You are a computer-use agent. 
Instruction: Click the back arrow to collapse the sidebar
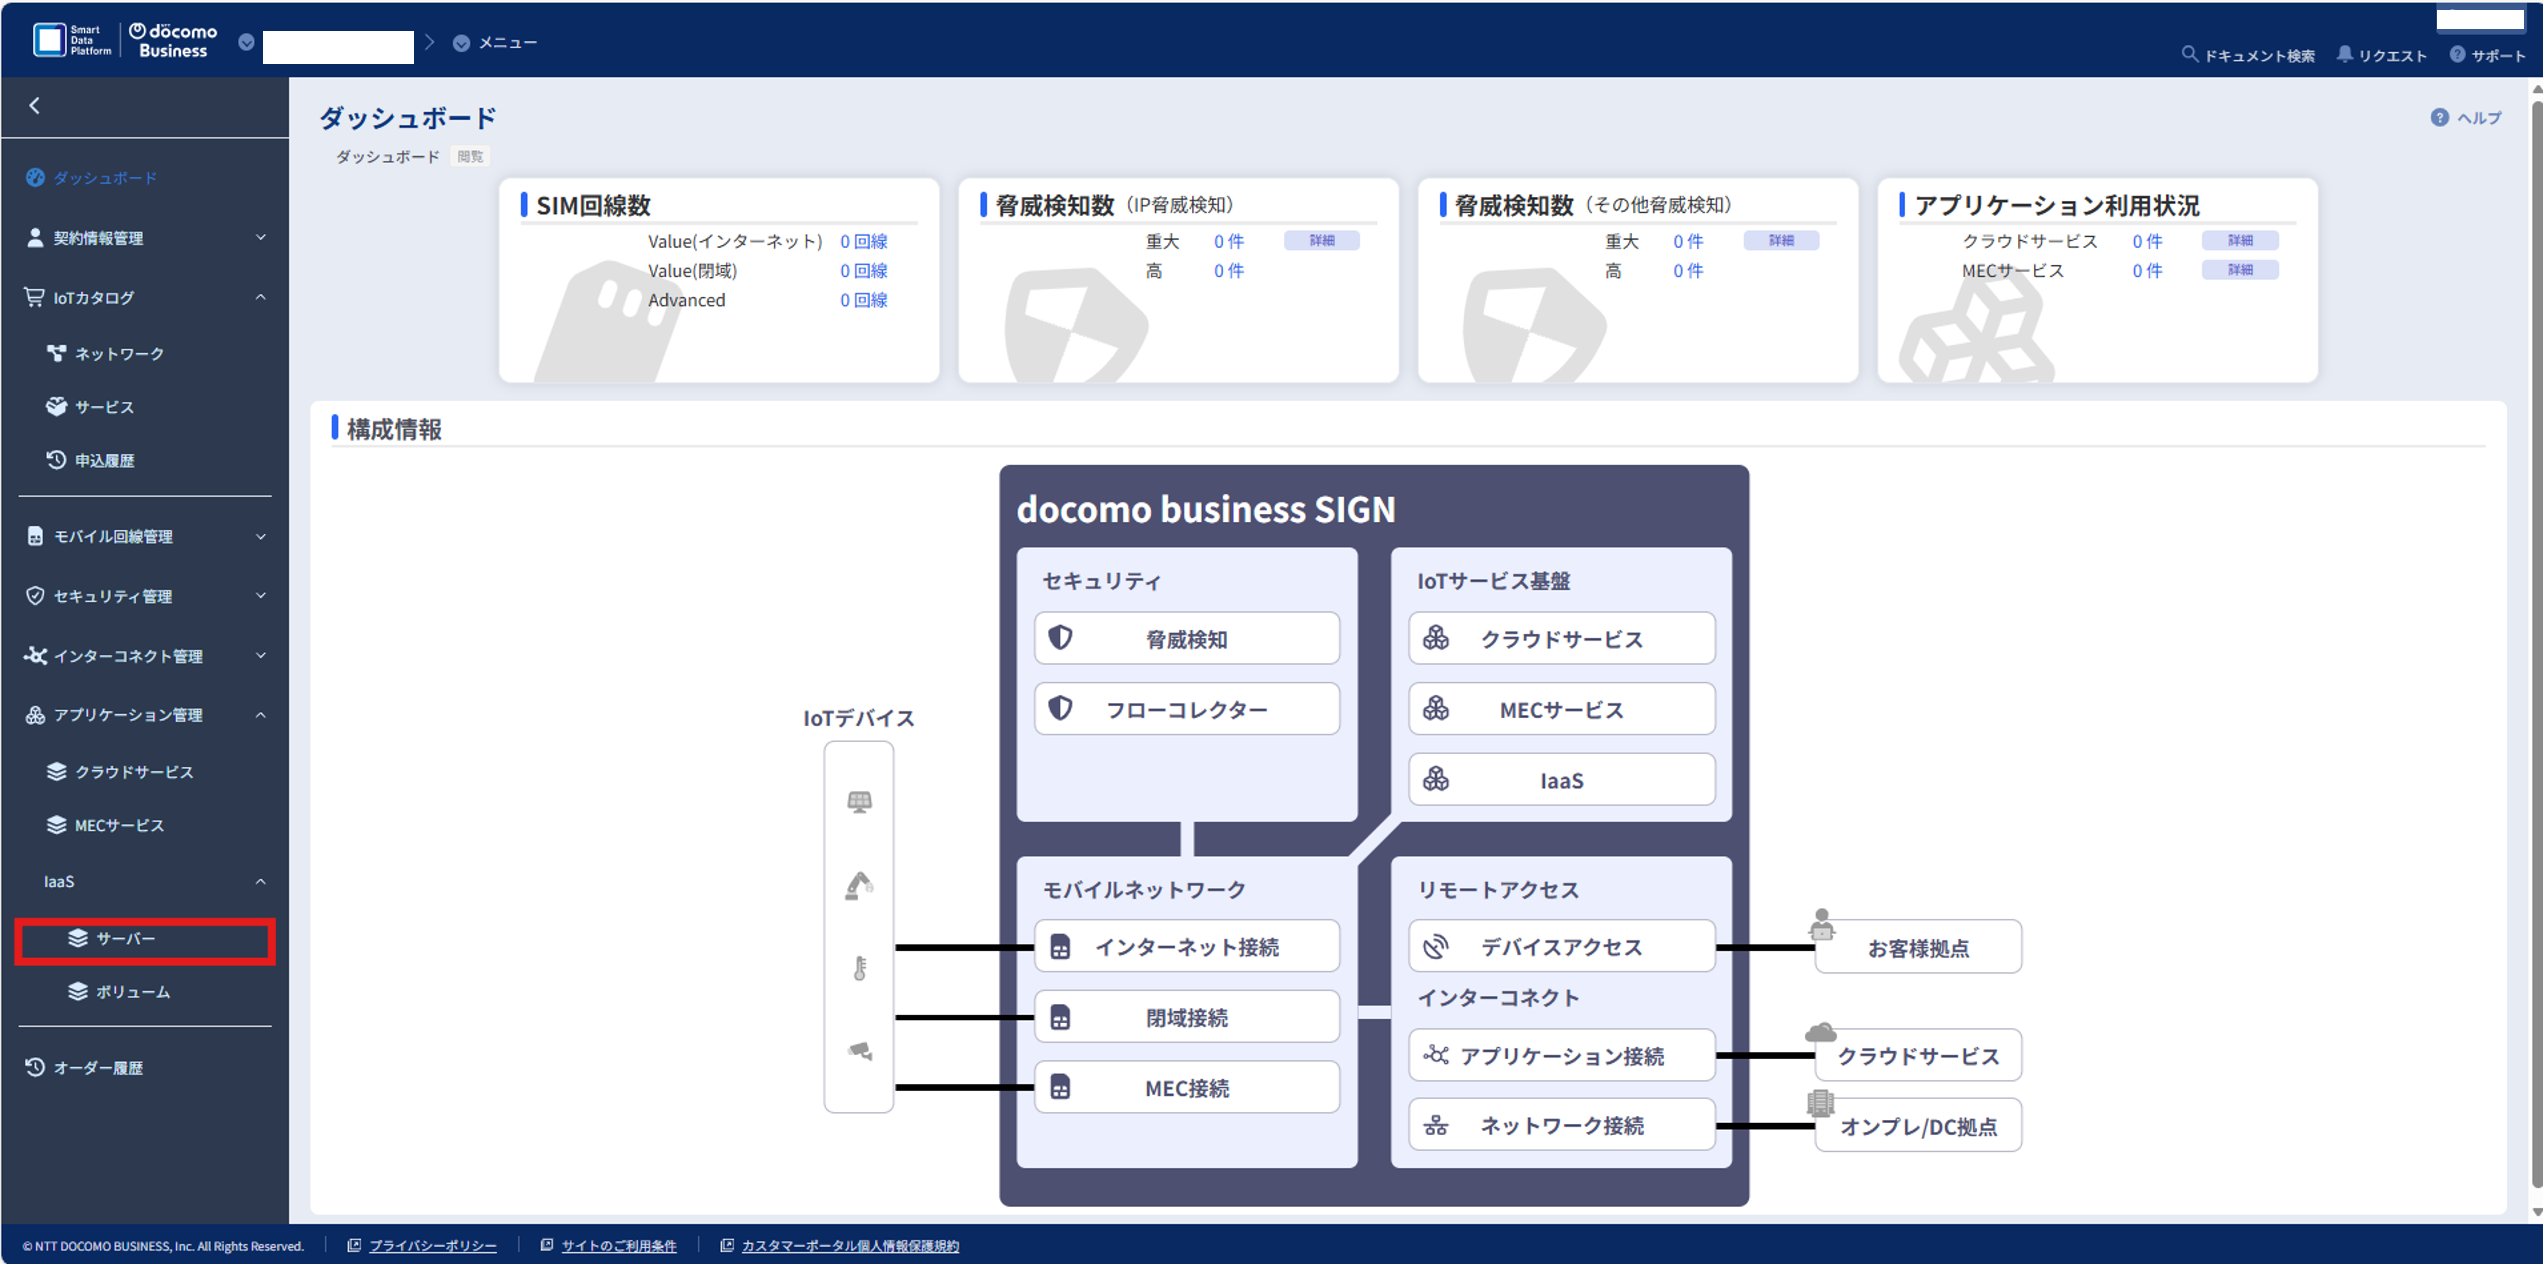(x=35, y=106)
